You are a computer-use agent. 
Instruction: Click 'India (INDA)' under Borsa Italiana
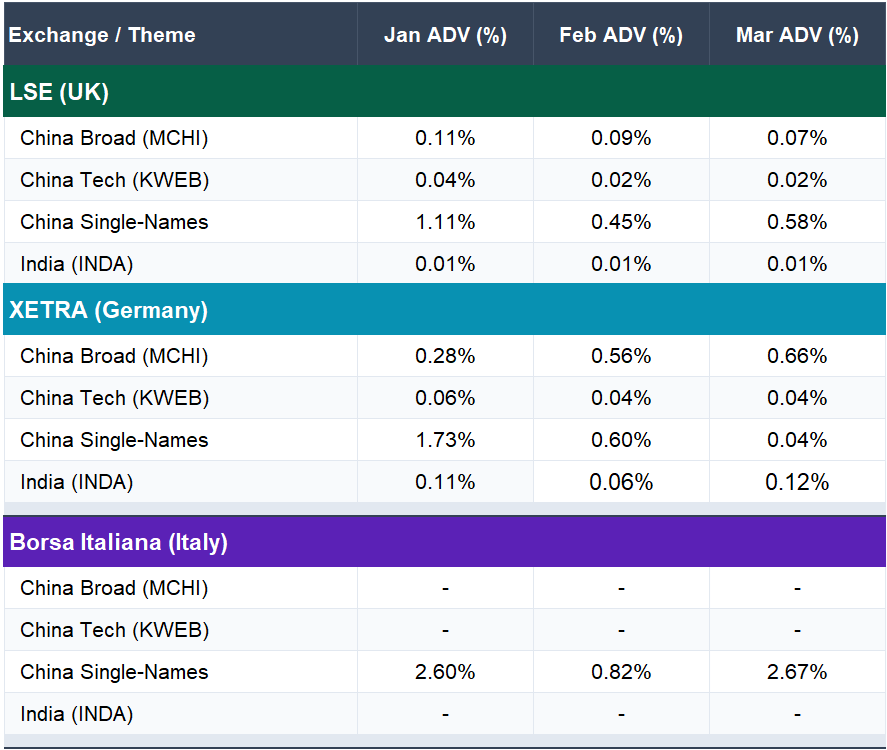(77, 714)
